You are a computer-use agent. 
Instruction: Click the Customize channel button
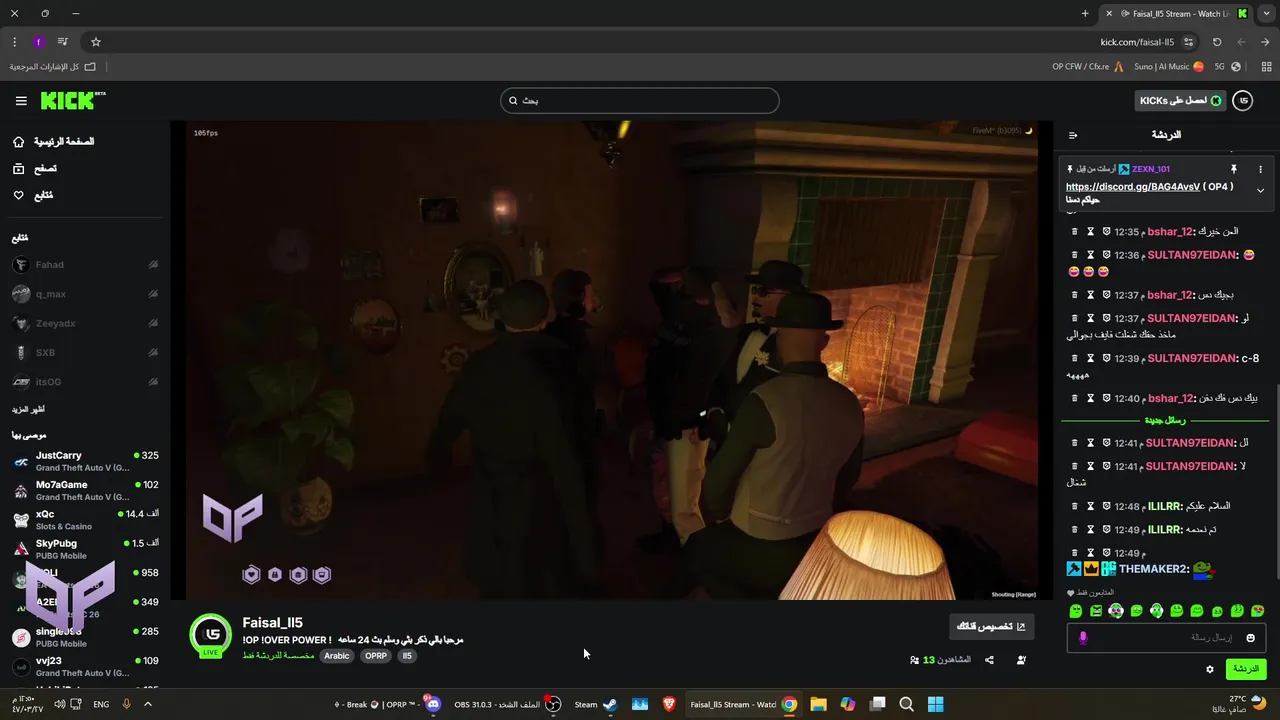(x=991, y=627)
